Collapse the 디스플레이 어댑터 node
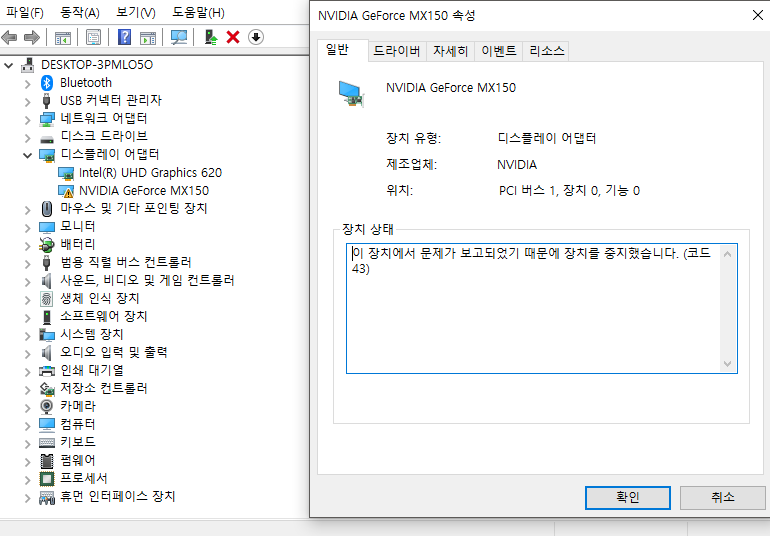This screenshot has height=536, width=770. pos(28,155)
